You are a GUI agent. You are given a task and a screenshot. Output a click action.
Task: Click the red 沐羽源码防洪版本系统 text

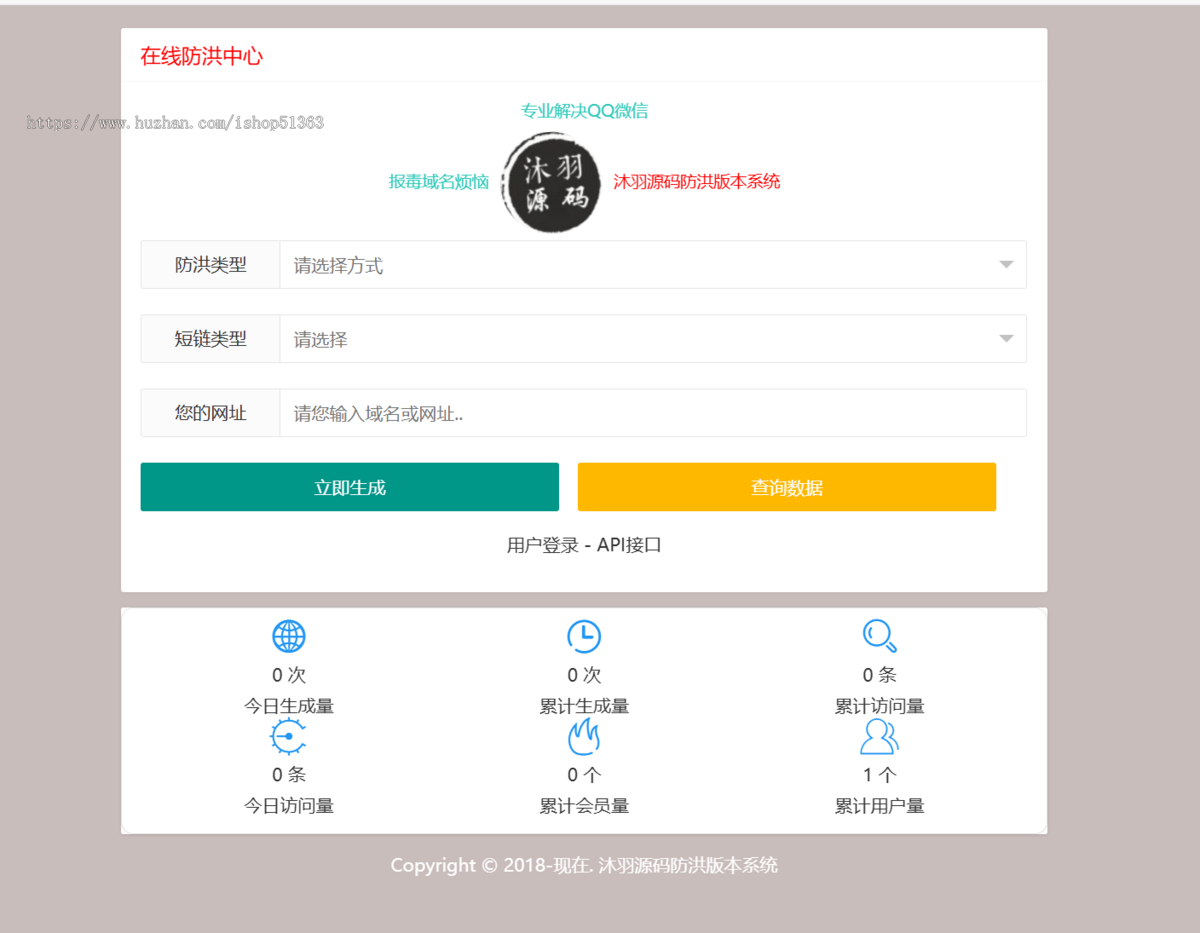click(x=697, y=181)
